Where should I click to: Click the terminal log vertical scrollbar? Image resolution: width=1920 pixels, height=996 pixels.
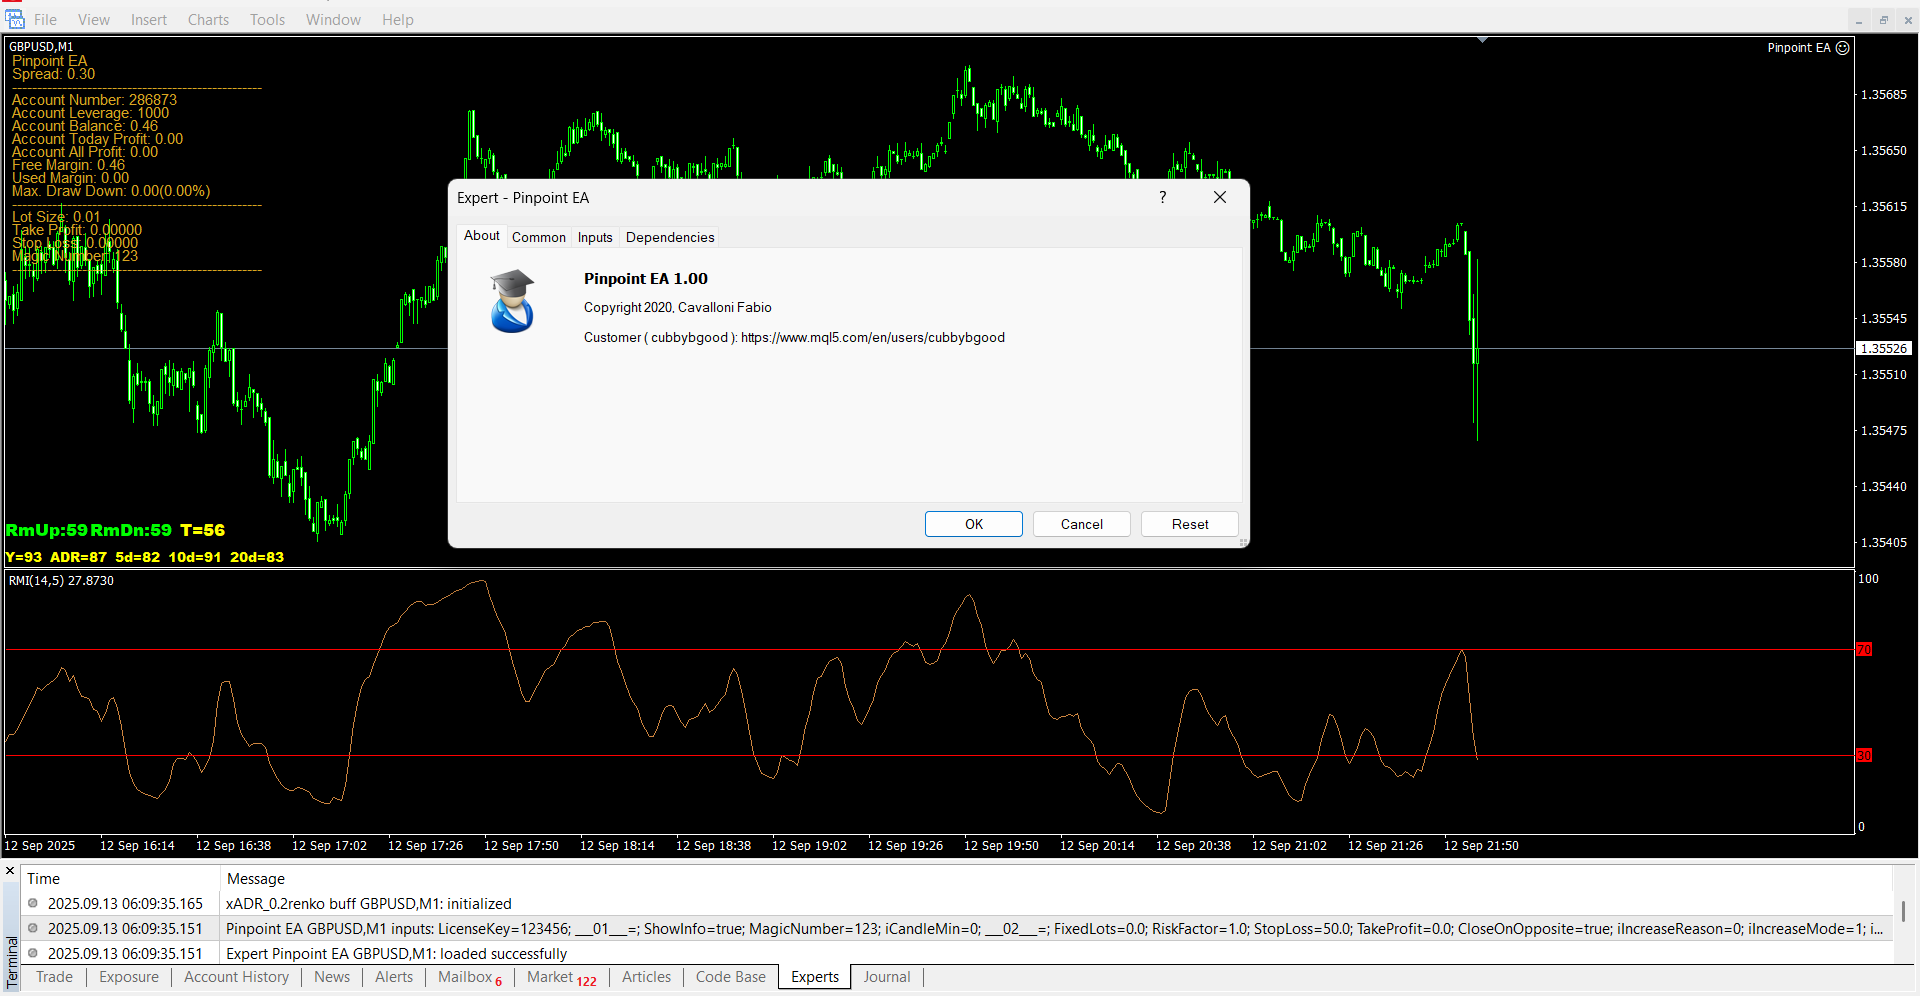(x=1903, y=911)
